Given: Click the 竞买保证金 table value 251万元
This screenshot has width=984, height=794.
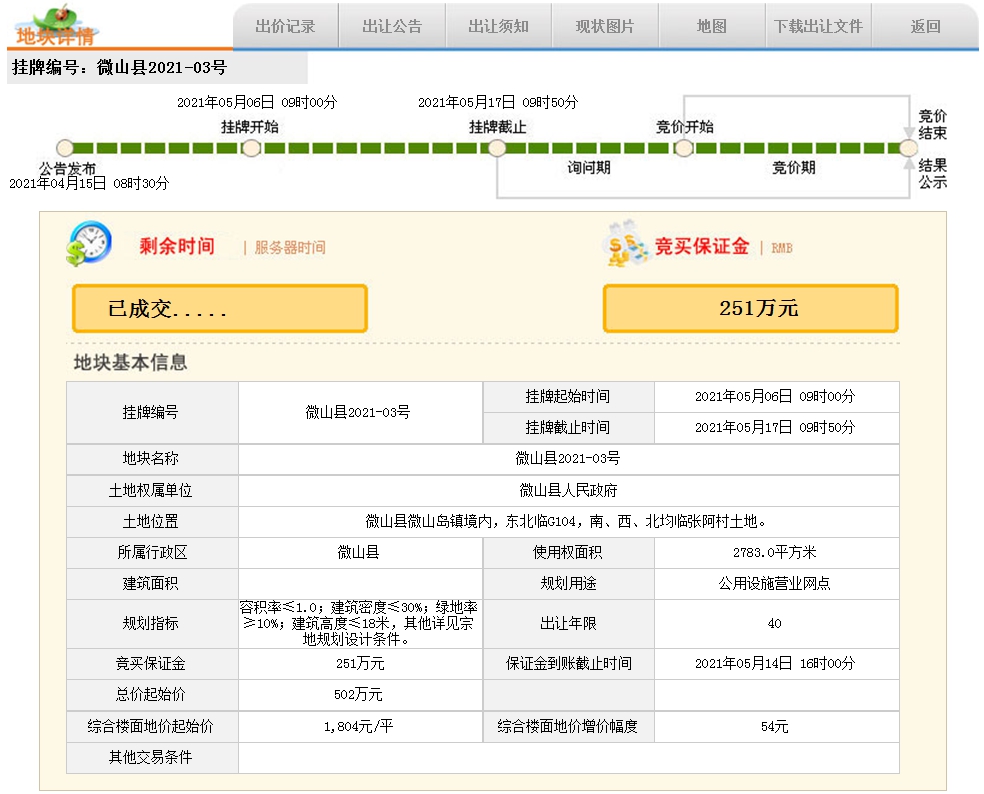Looking at the screenshot, I should click(x=360, y=663).
